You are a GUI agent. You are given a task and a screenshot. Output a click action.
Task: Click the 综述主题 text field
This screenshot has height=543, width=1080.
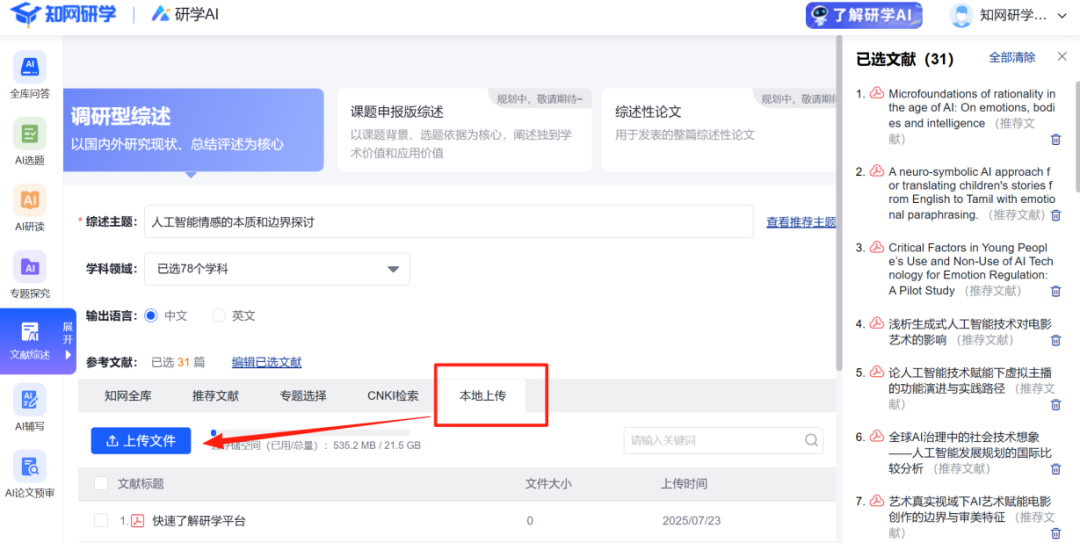pyautogui.click(x=448, y=222)
